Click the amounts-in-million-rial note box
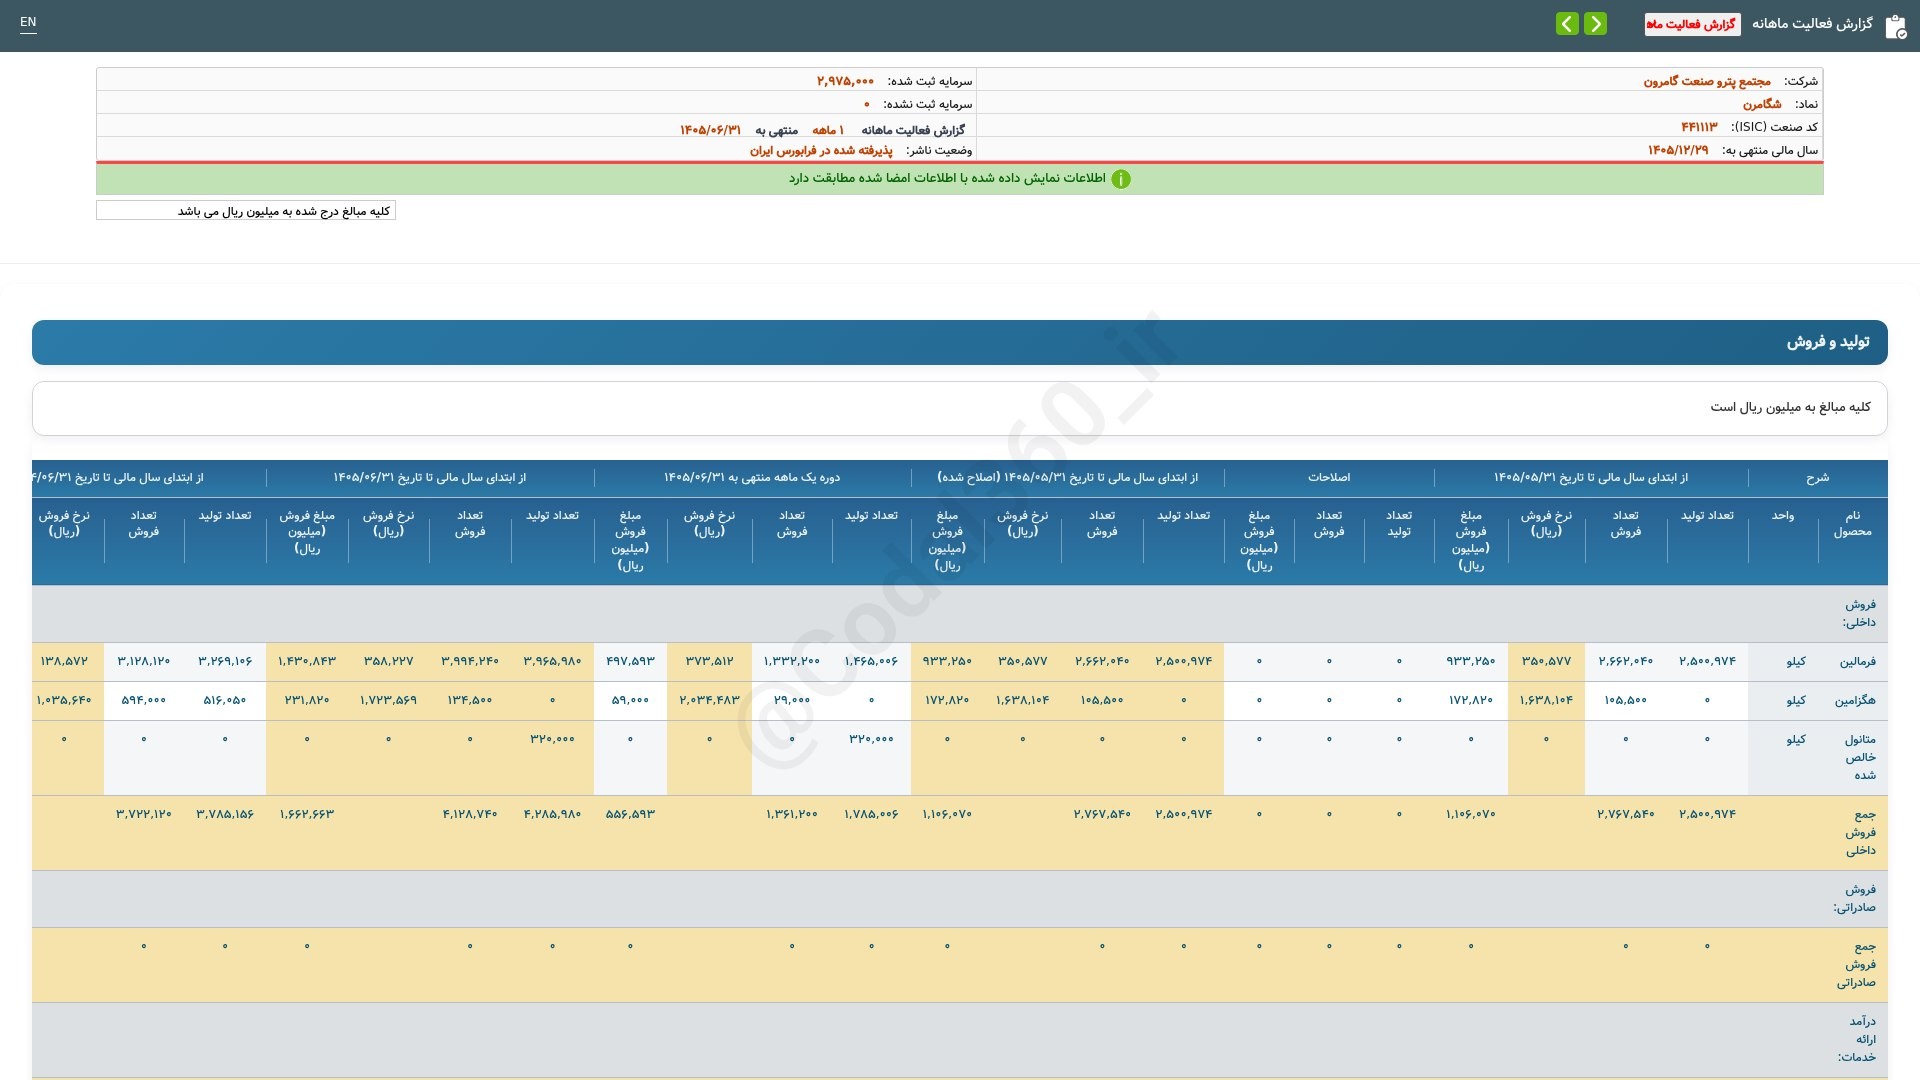 (246, 211)
